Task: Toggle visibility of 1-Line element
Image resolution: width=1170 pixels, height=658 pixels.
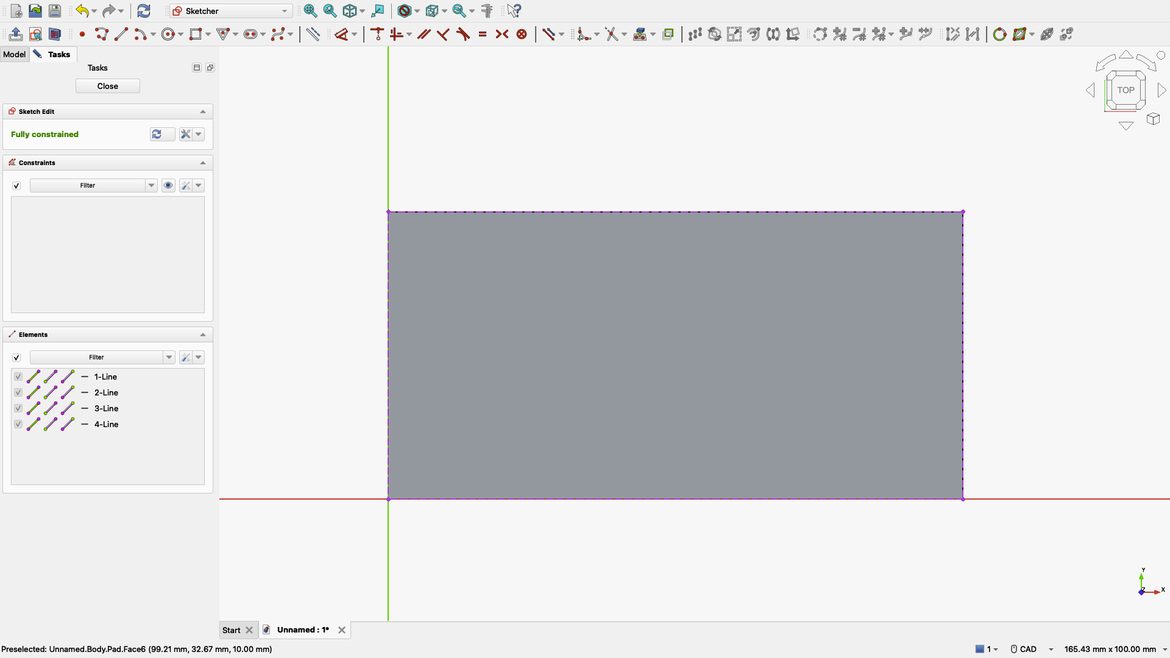Action: point(17,377)
